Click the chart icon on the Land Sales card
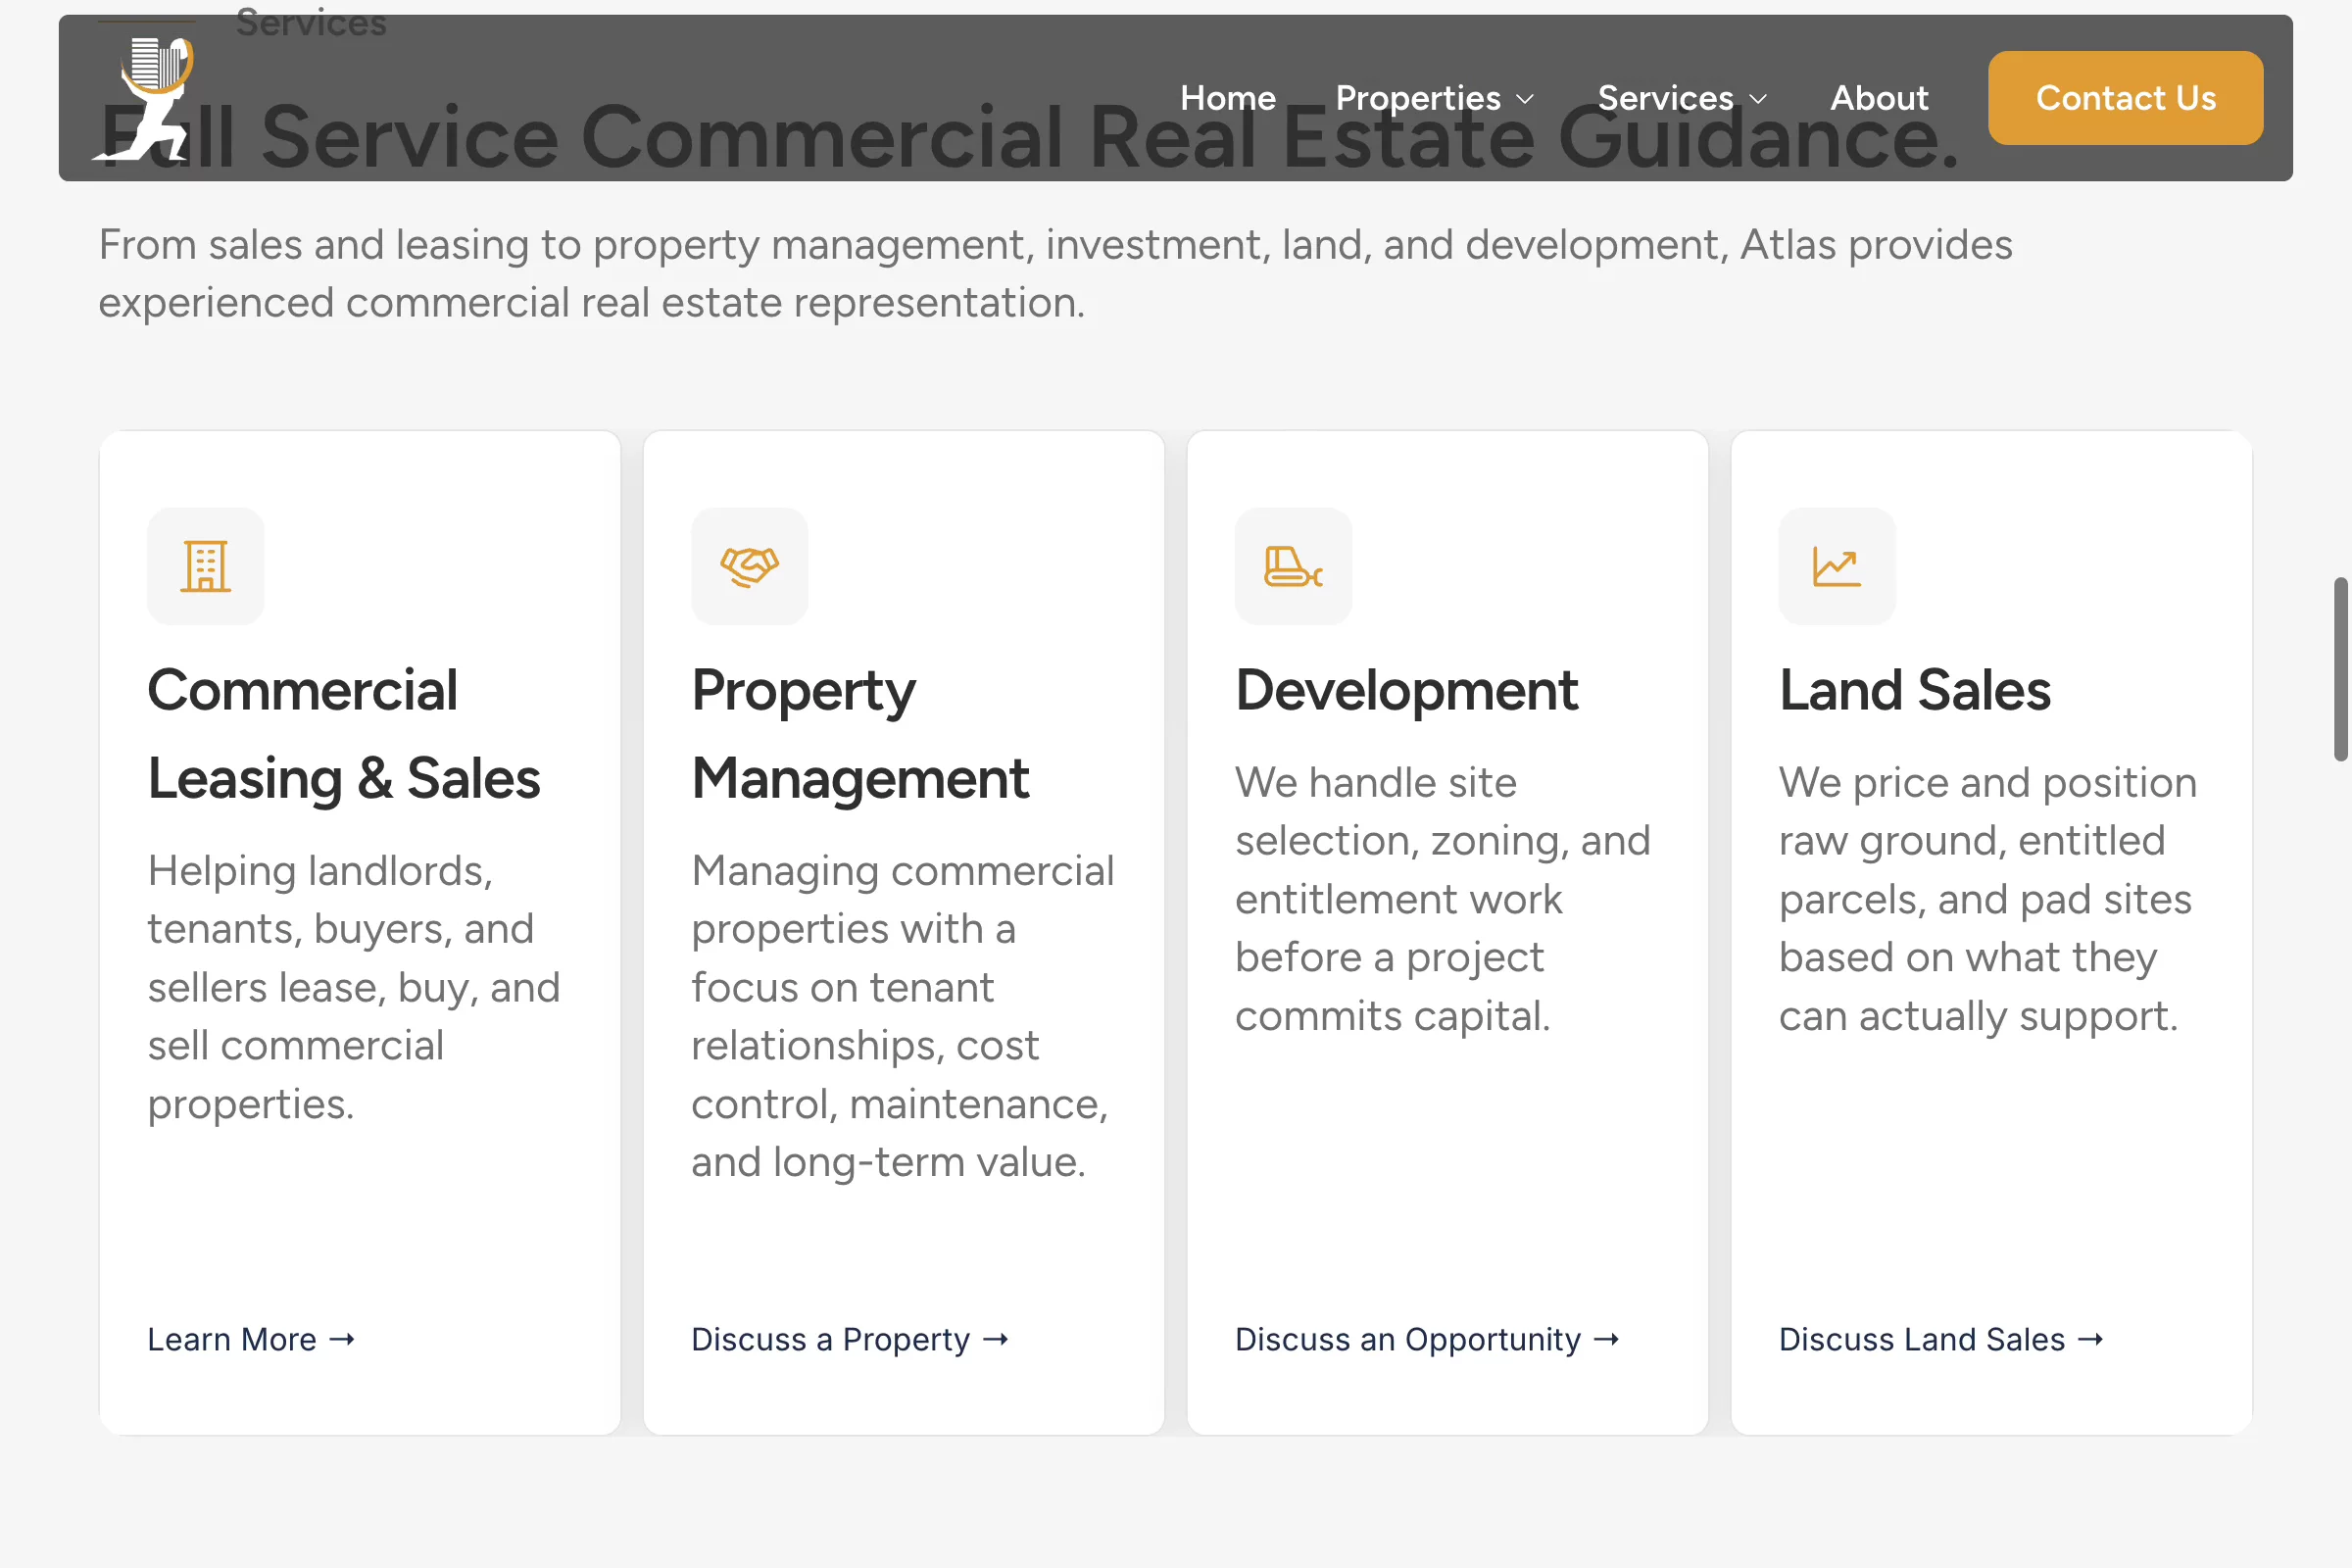The image size is (2352, 1568). [x=1836, y=567]
